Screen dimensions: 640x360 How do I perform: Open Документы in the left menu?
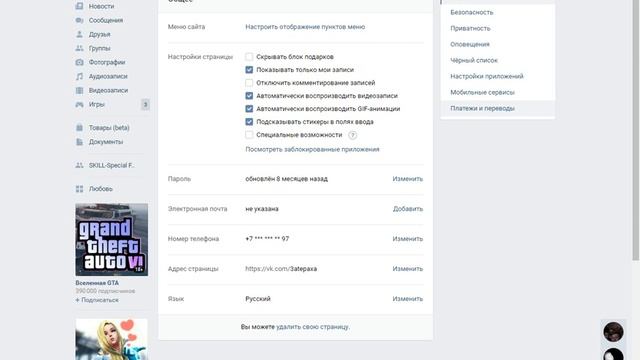pyautogui.click(x=106, y=142)
